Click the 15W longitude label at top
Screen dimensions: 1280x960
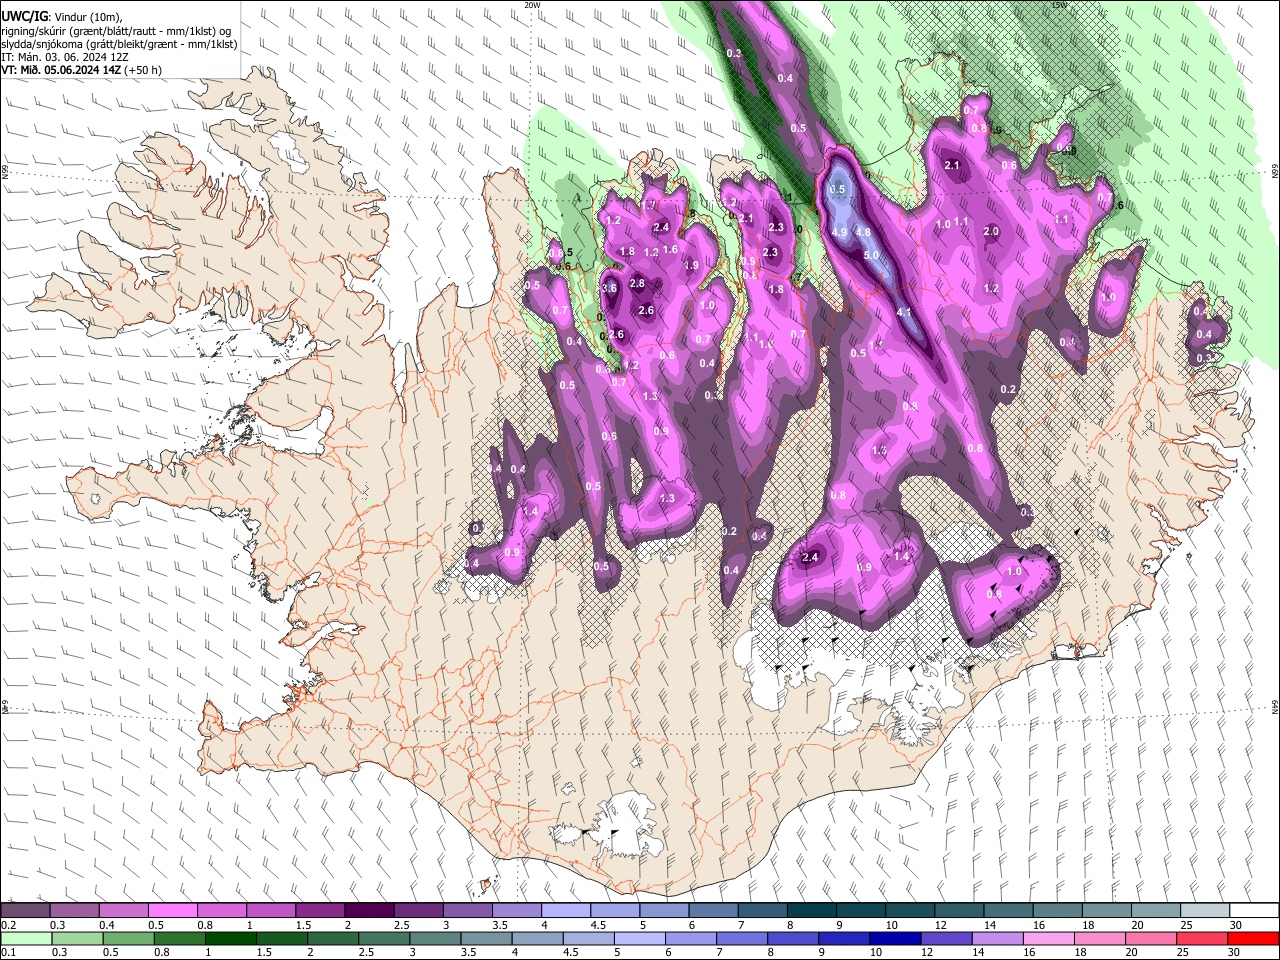pos(1059,5)
